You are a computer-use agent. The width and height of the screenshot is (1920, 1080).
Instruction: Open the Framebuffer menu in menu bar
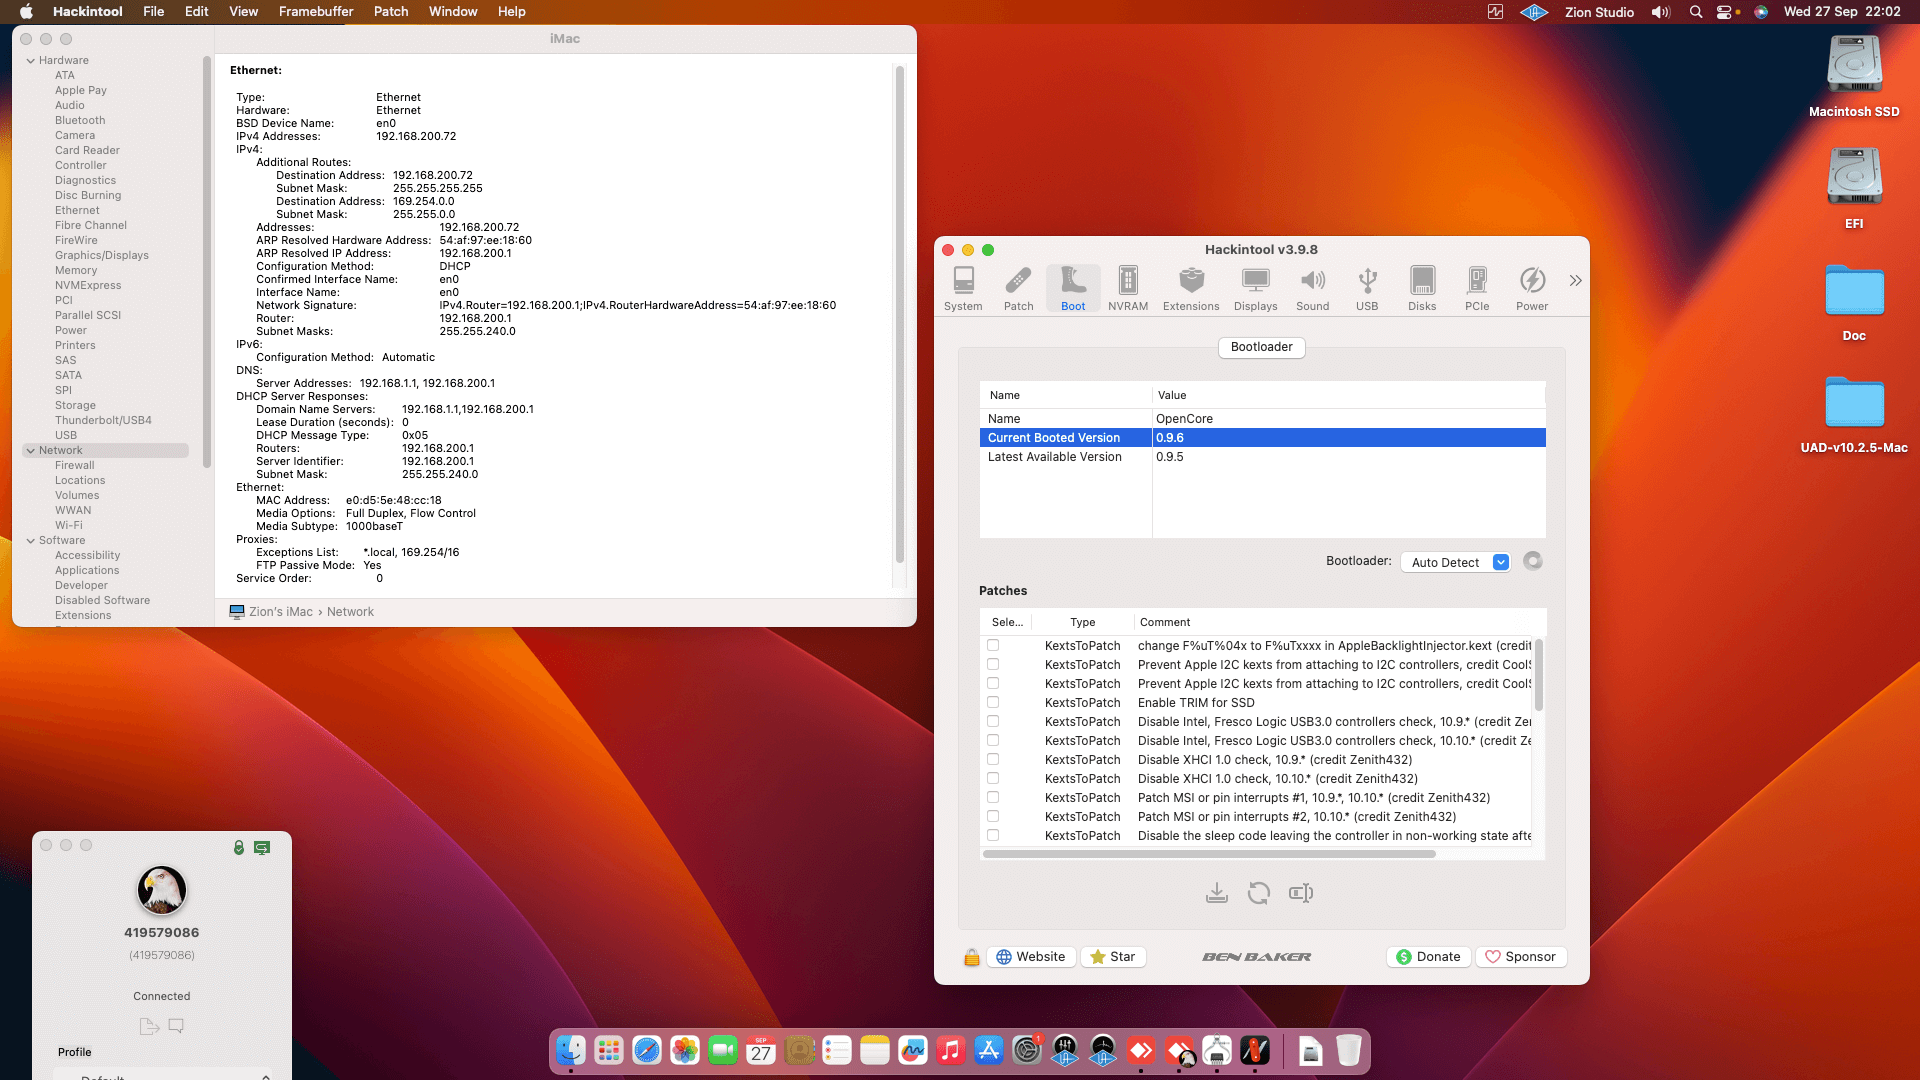point(315,11)
